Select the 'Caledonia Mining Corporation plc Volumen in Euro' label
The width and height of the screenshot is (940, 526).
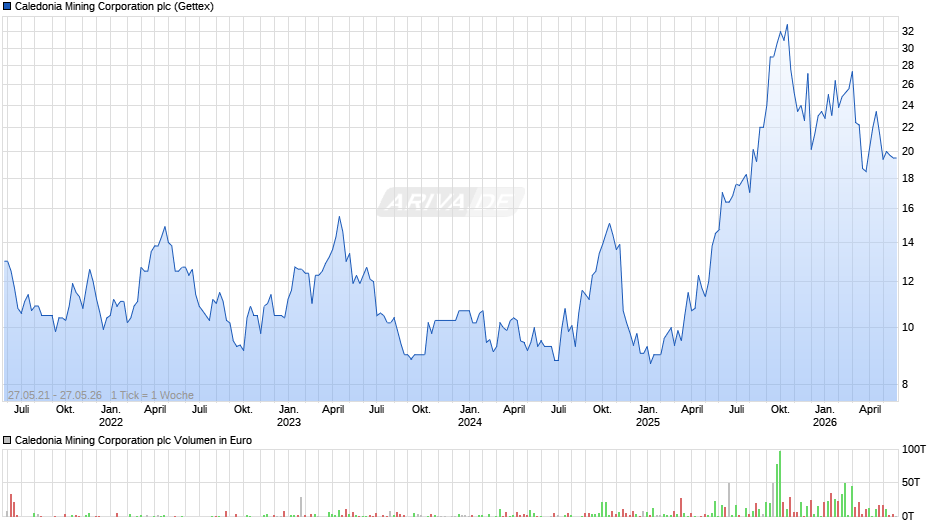pos(133,440)
